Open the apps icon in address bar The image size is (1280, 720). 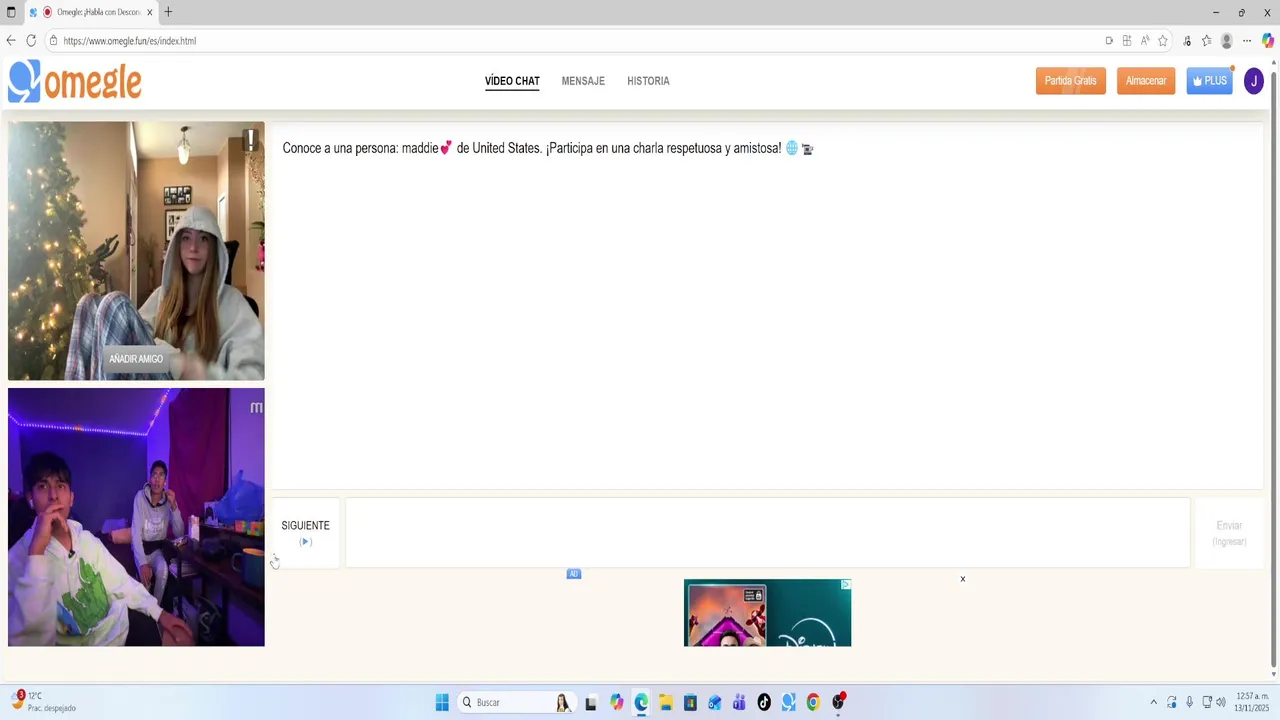[1127, 41]
